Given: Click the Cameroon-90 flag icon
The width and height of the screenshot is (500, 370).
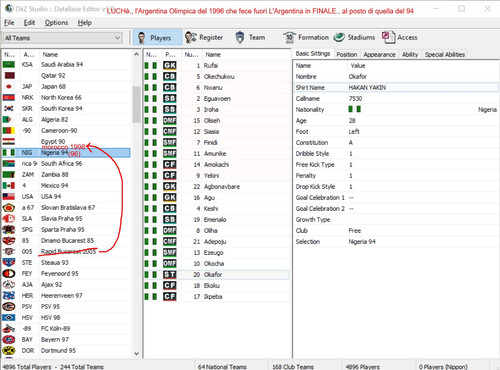Looking at the screenshot, I should 9,130.
